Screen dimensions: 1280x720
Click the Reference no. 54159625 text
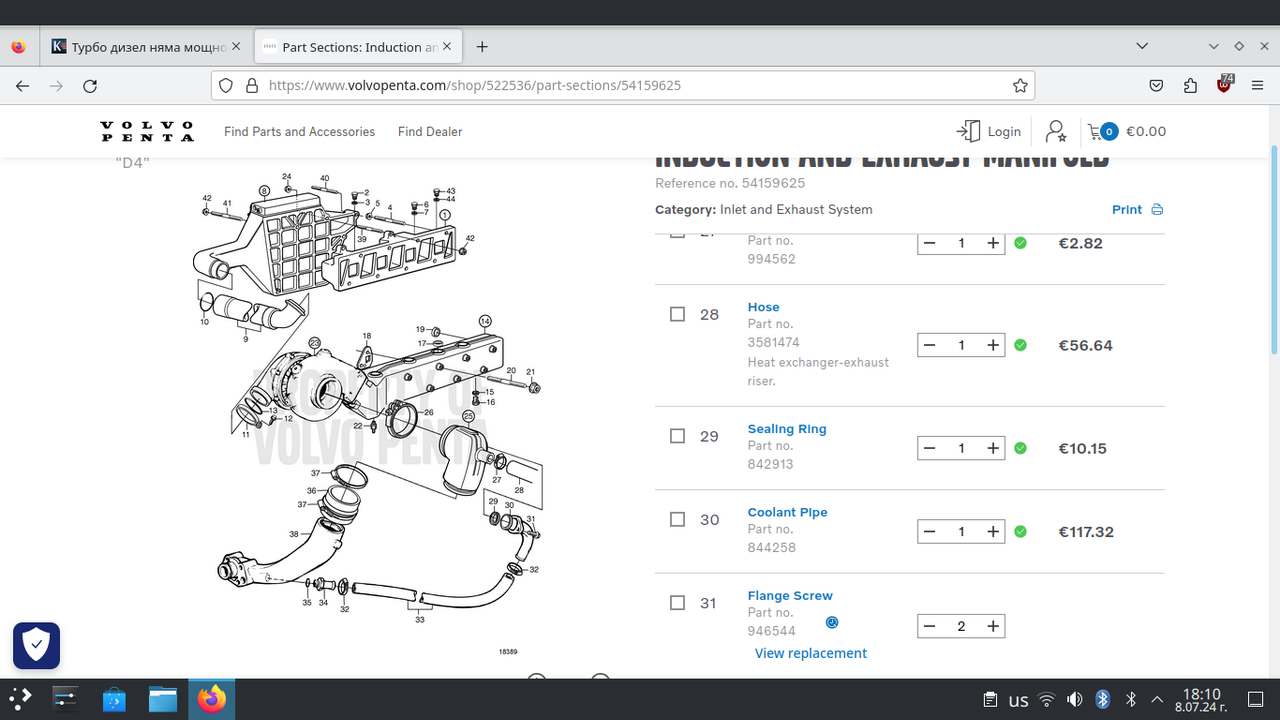[x=730, y=183]
